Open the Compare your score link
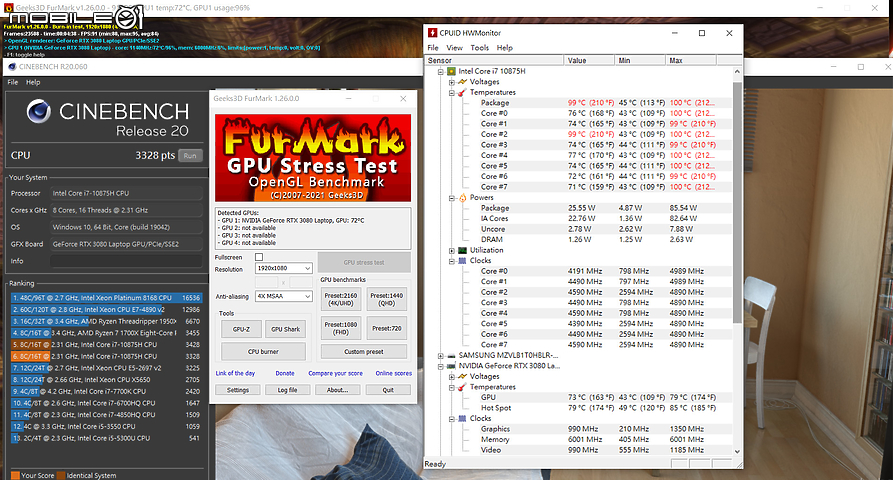 (x=335, y=374)
